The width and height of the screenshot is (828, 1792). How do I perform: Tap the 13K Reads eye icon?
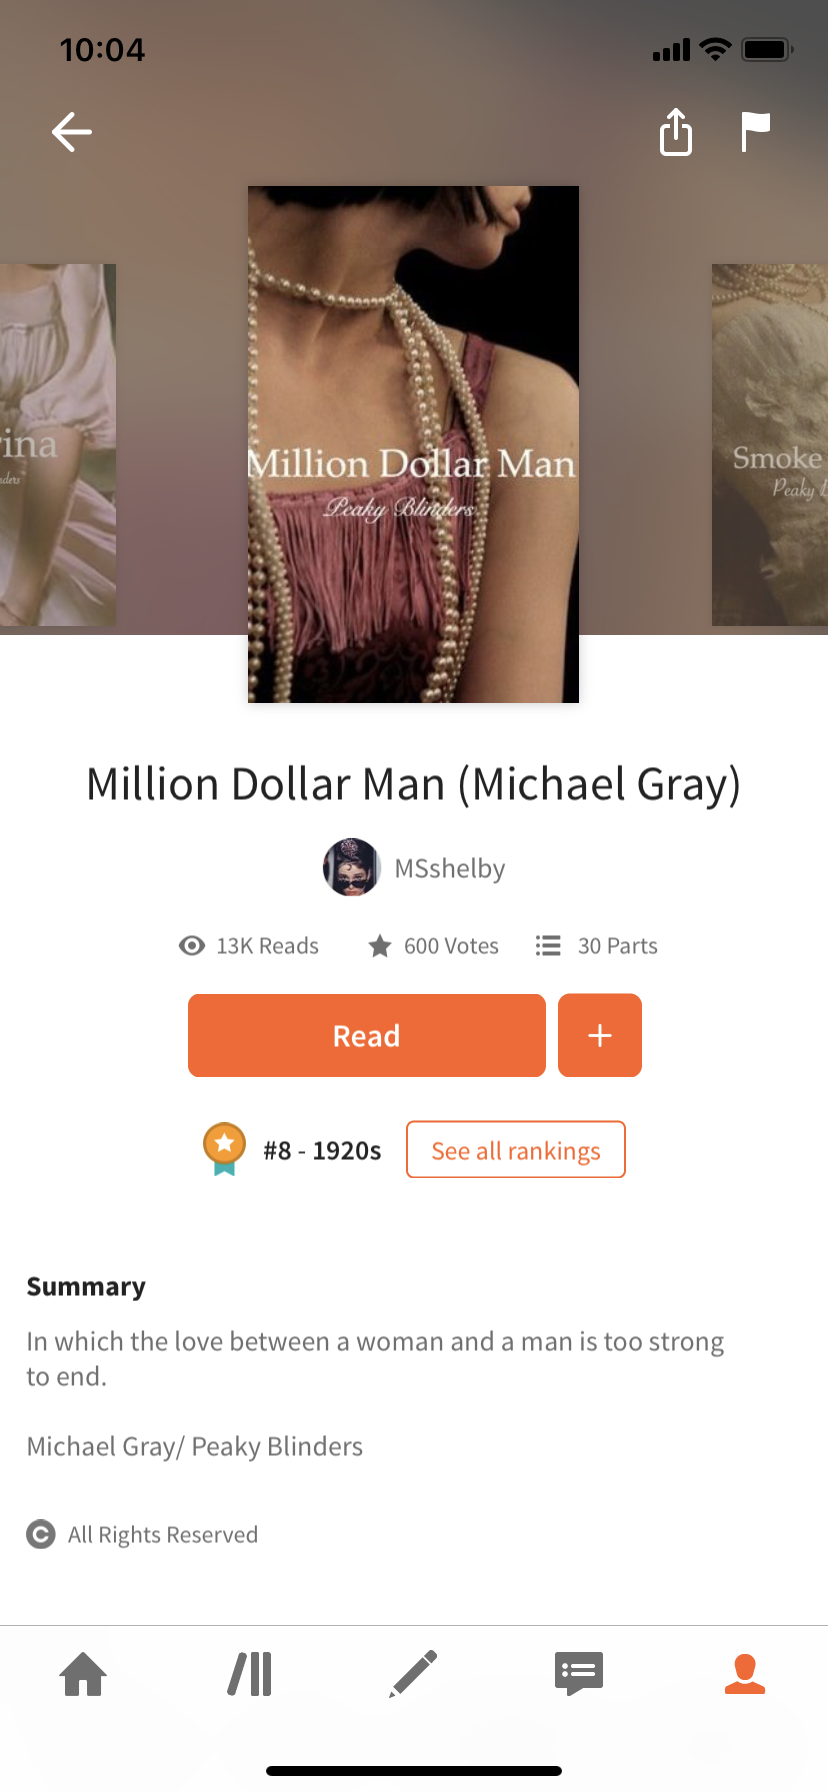[x=192, y=946]
